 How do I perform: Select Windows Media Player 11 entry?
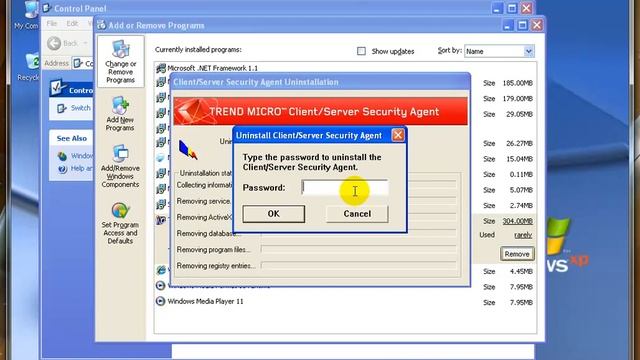(x=205, y=302)
